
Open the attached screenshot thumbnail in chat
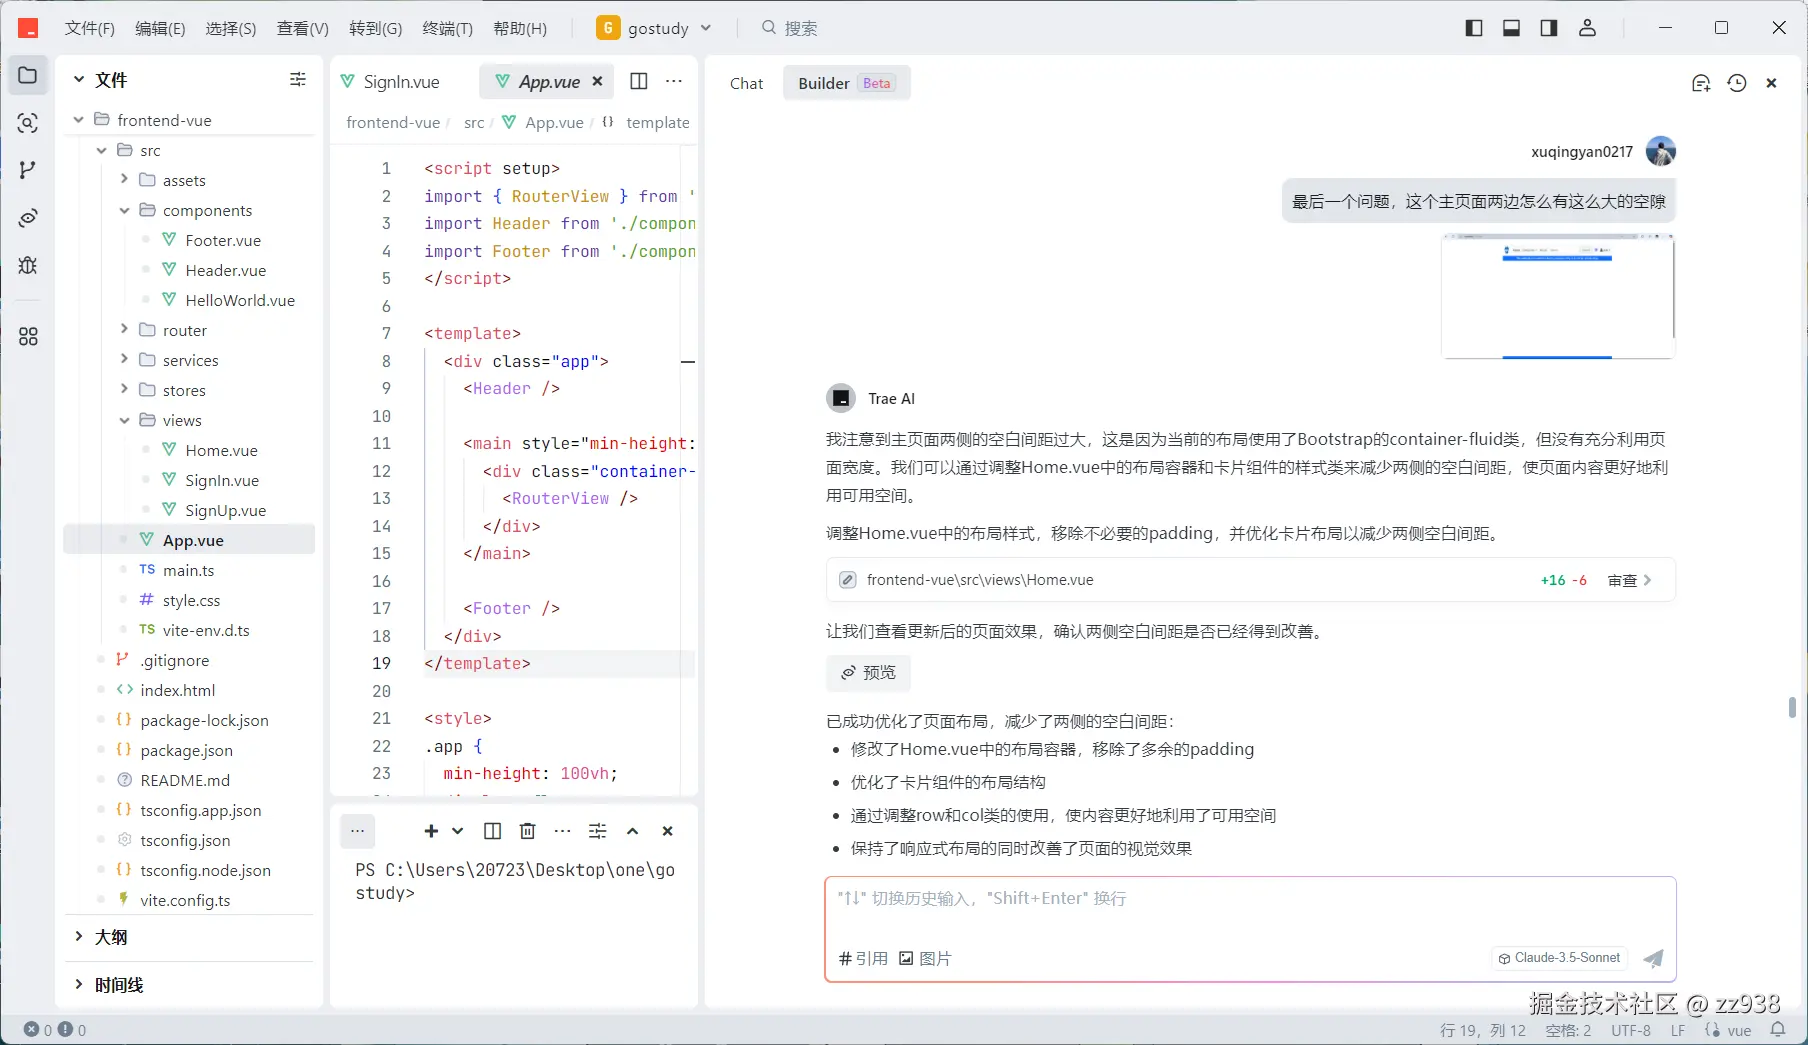coord(1558,296)
